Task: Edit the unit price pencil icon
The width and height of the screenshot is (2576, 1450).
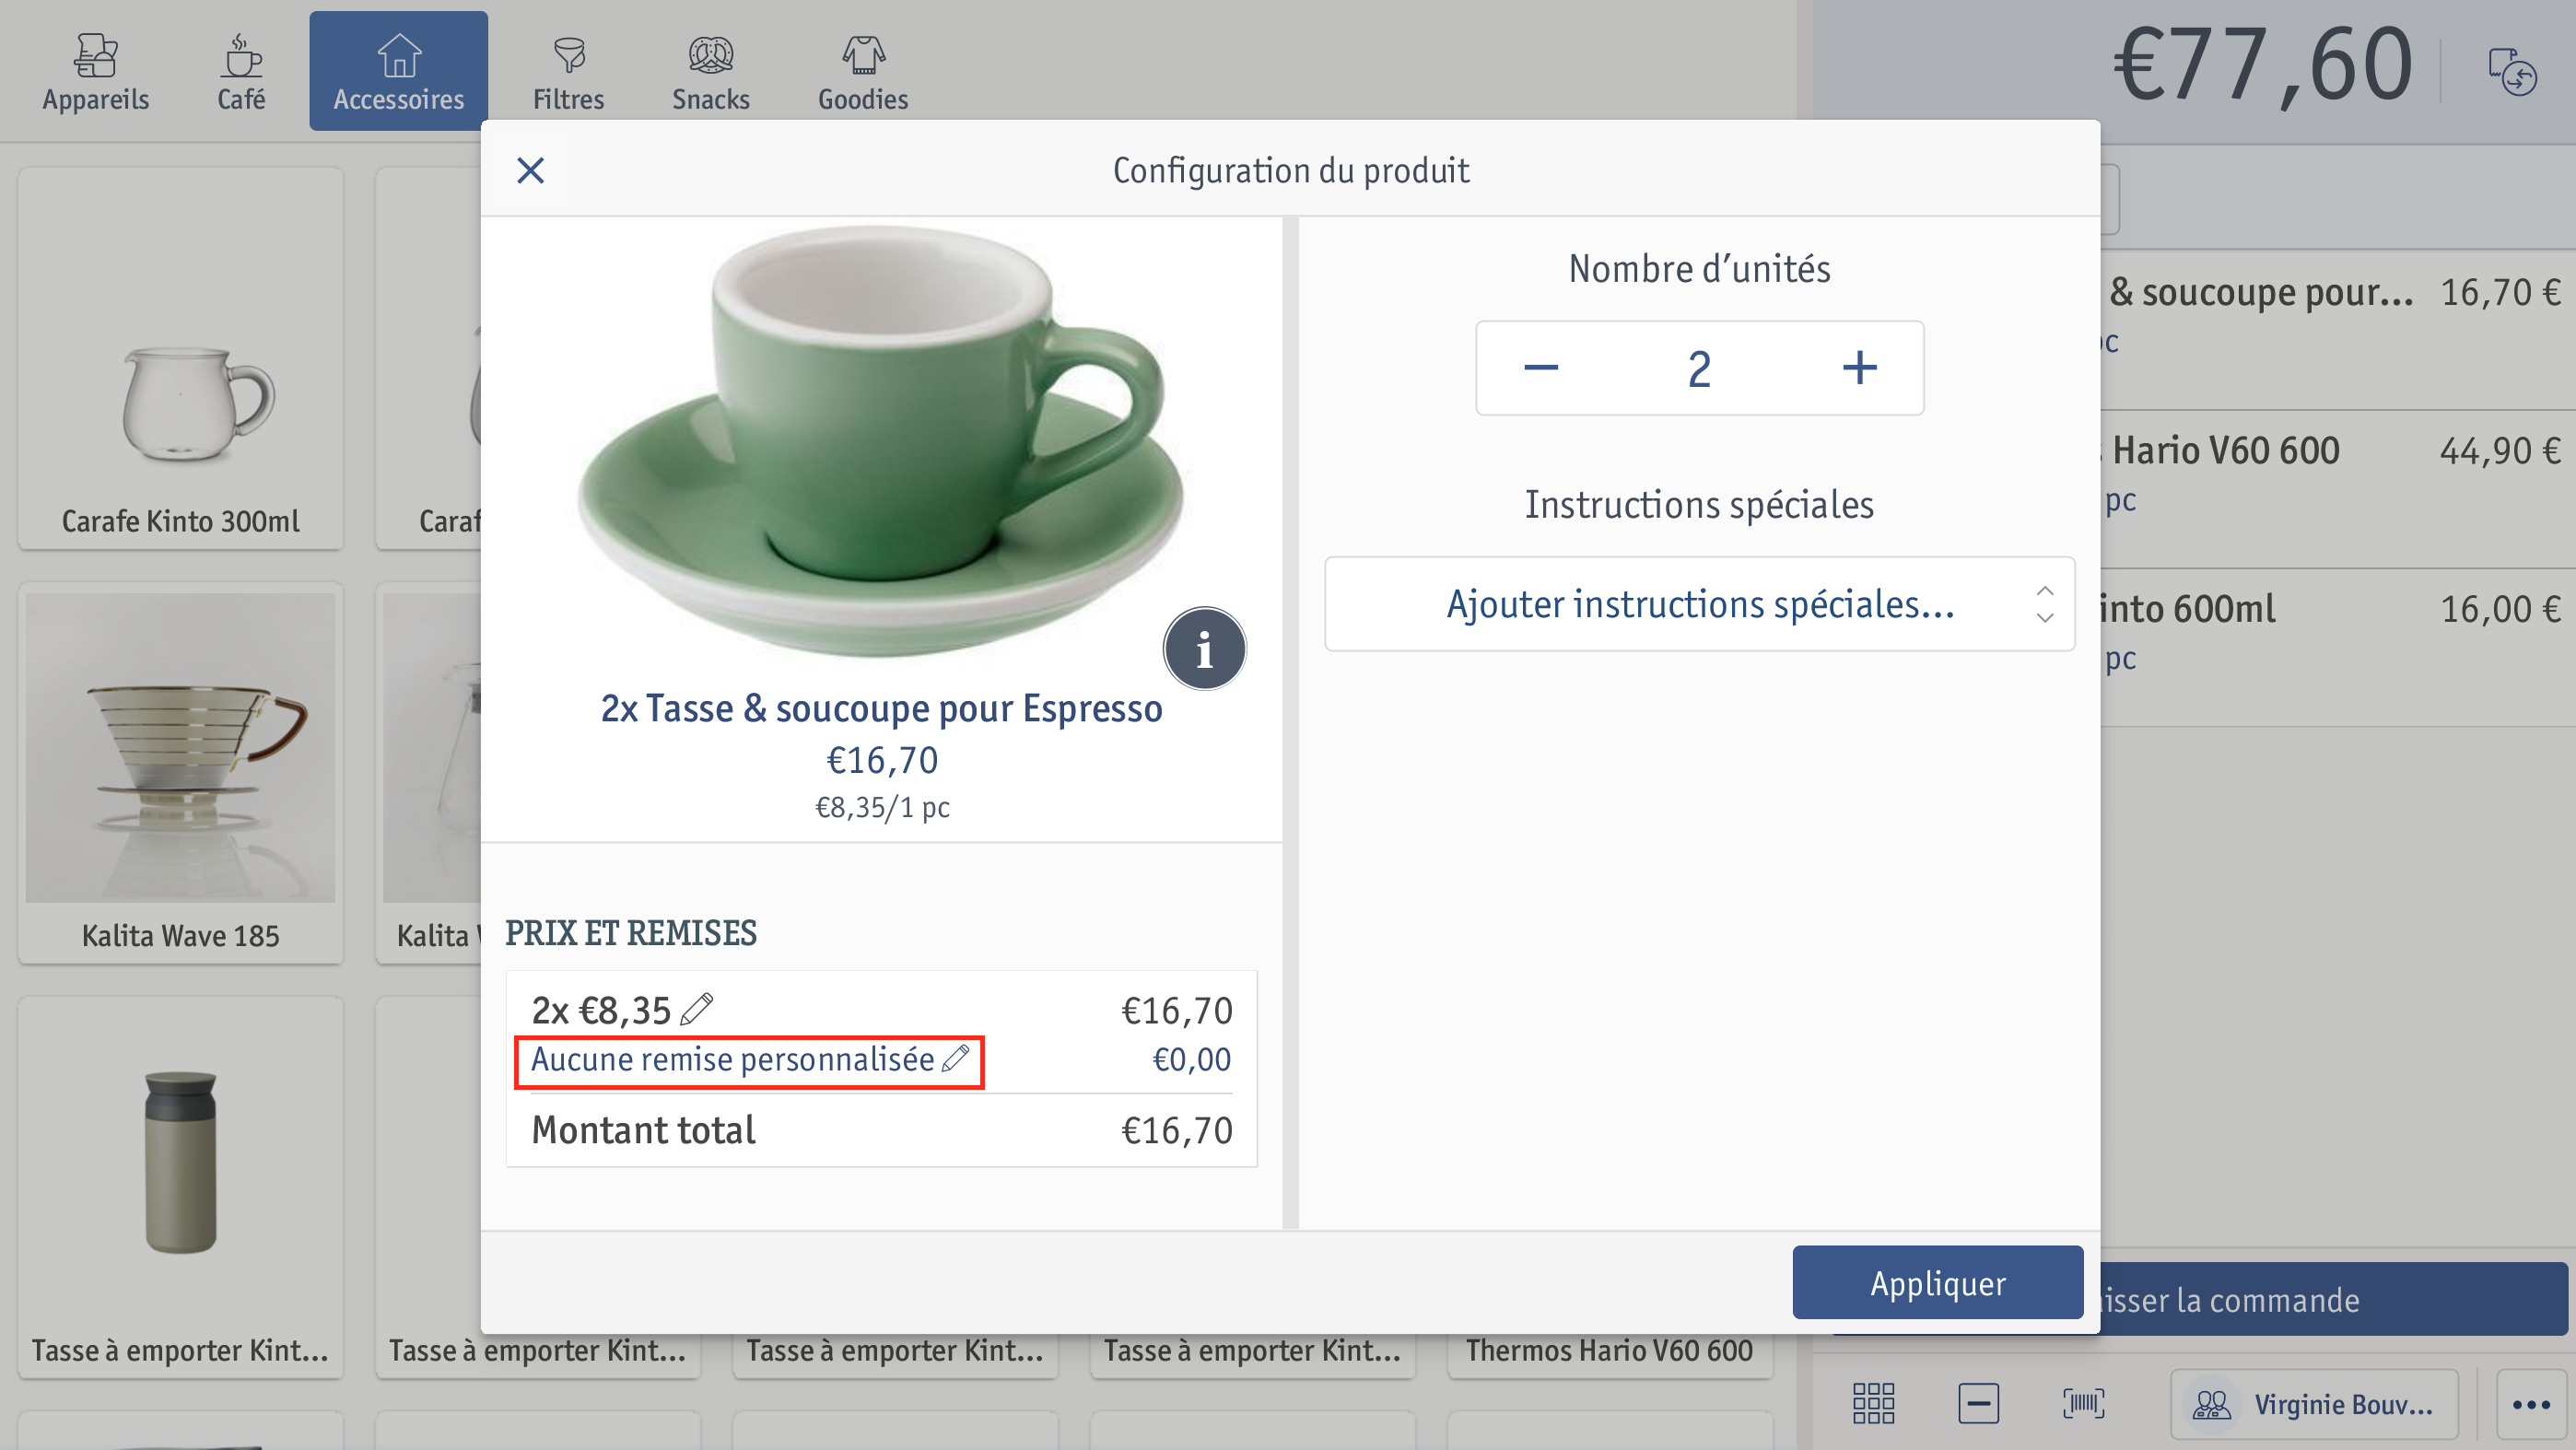Action: tap(696, 1009)
